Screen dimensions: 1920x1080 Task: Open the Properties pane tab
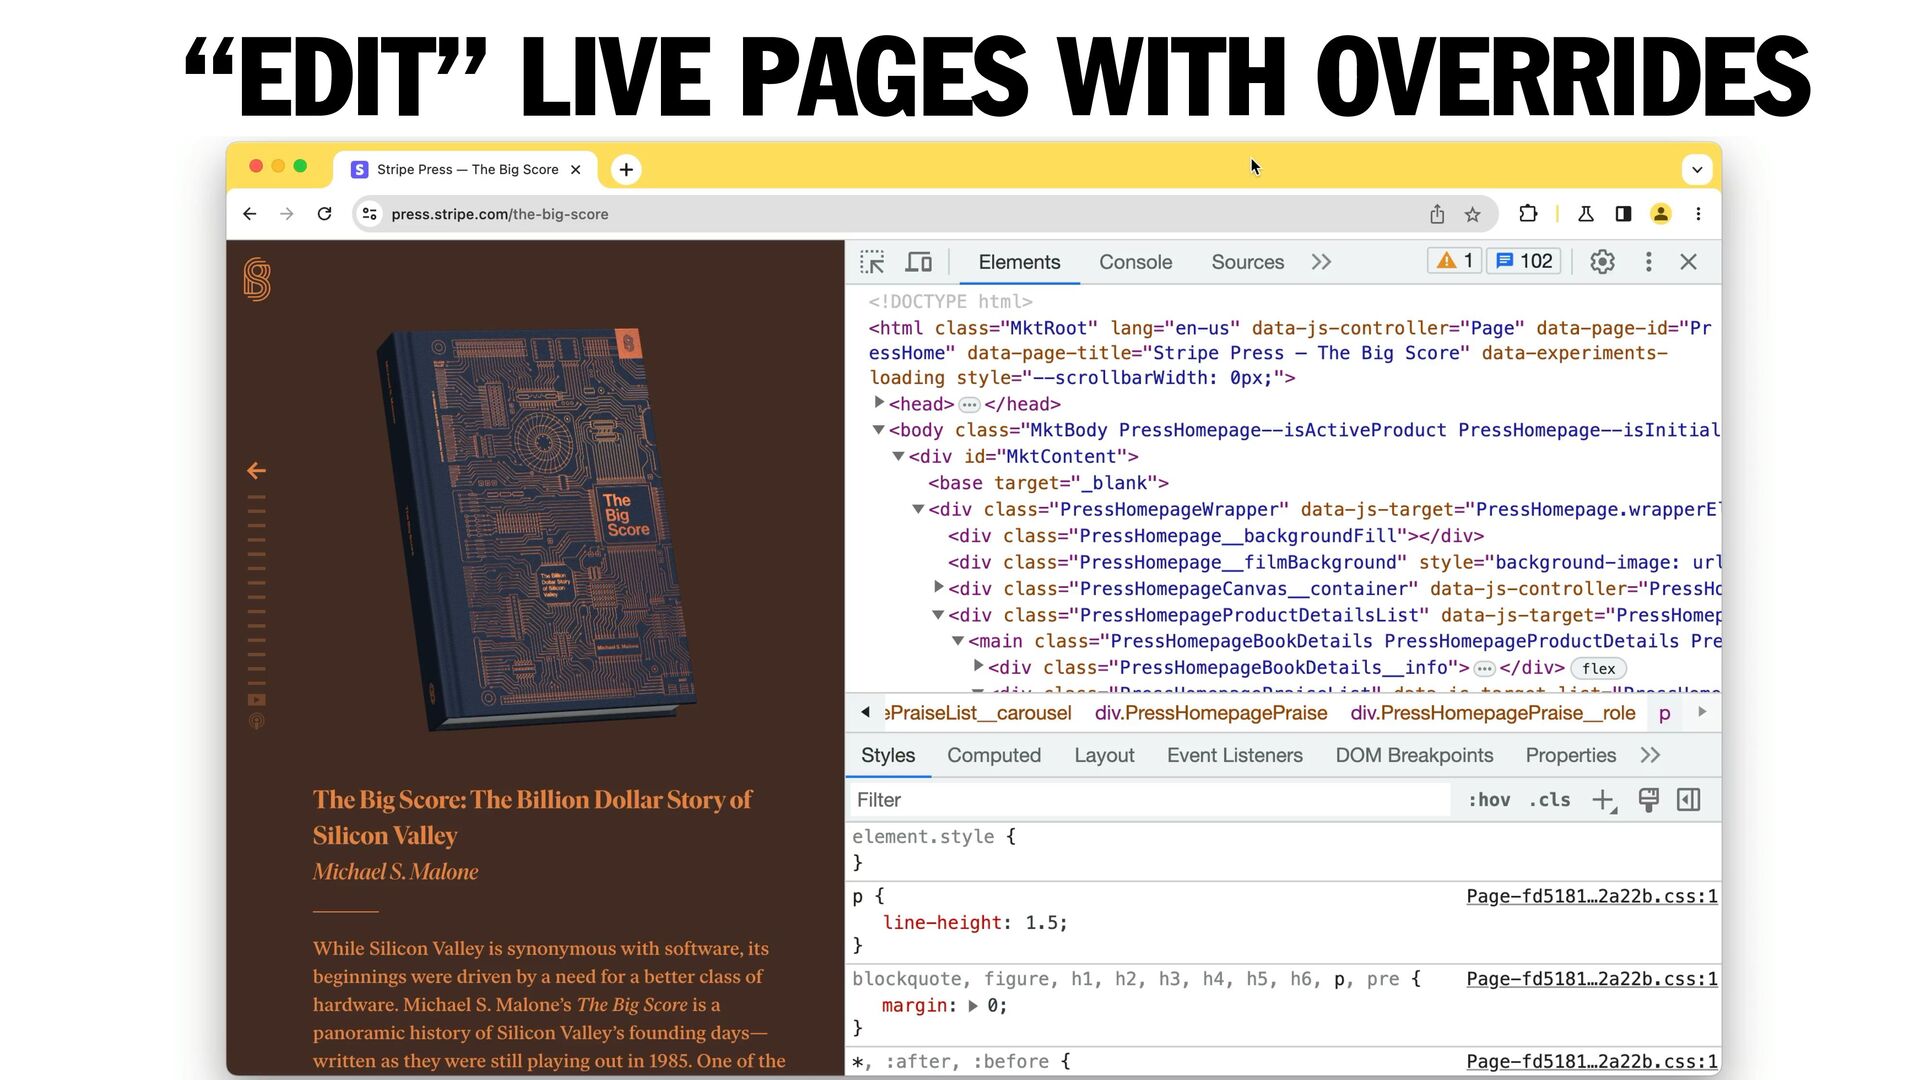point(1570,756)
